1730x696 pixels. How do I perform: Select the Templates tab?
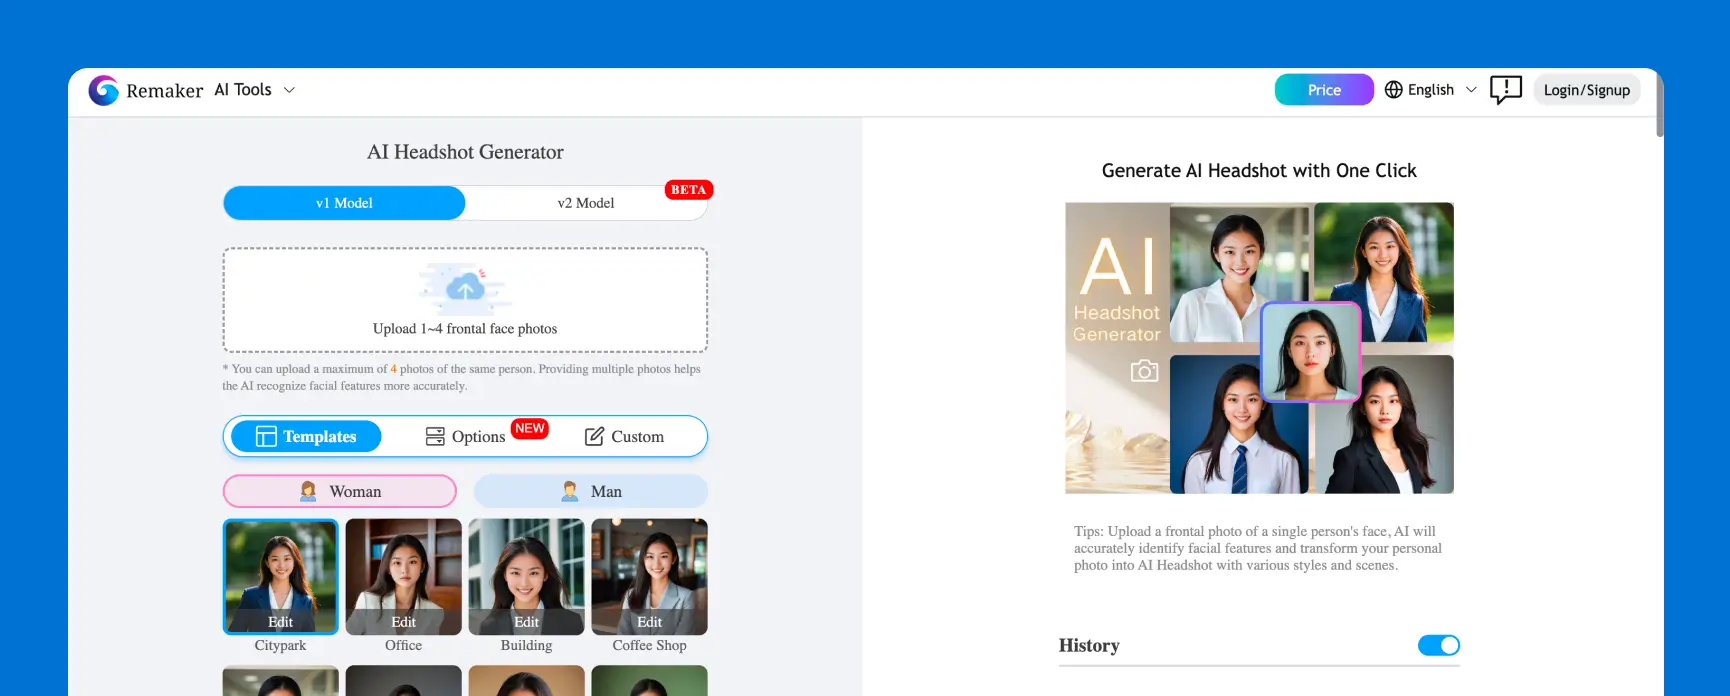pyautogui.click(x=306, y=436)
